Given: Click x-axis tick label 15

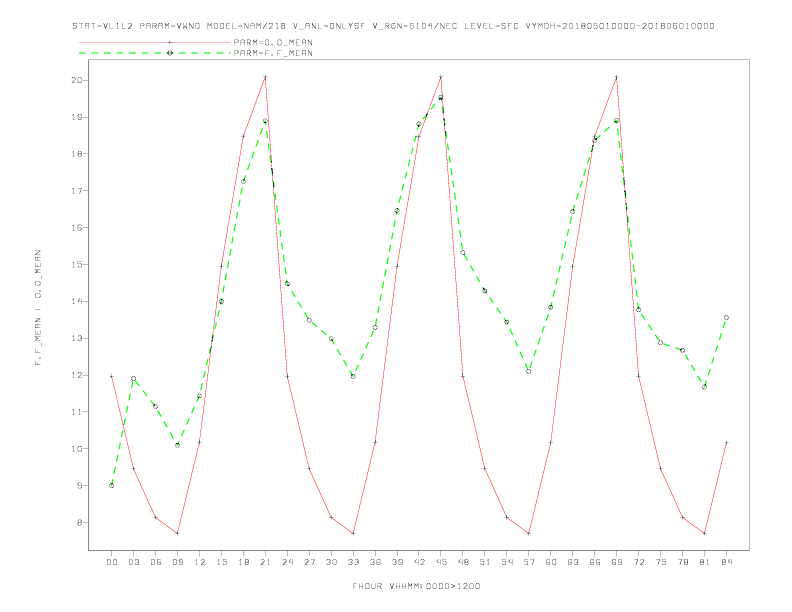Looking at the screenshot, I should click(x=221, y=562).
